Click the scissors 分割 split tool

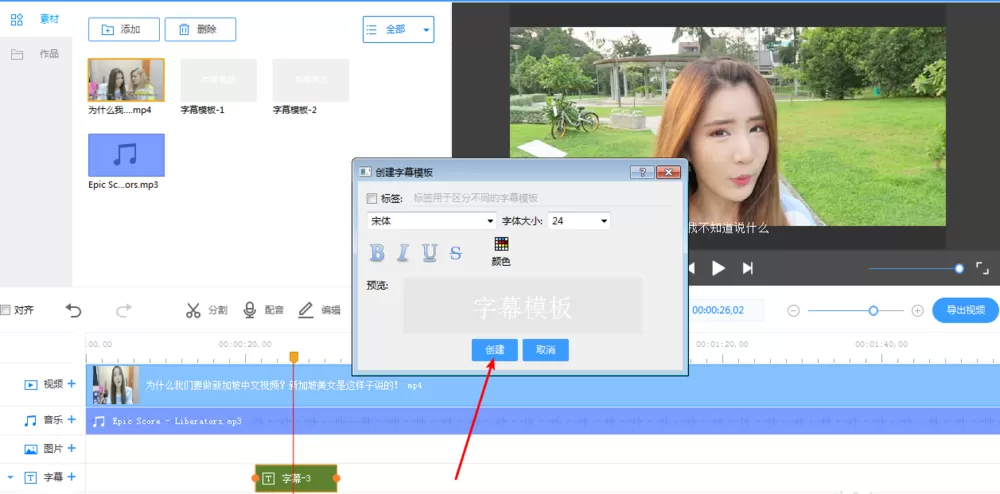(193, 310)
